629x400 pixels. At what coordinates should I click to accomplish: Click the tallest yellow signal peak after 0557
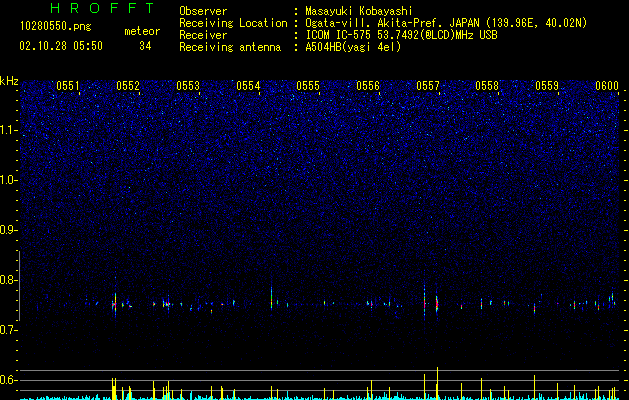437,383
